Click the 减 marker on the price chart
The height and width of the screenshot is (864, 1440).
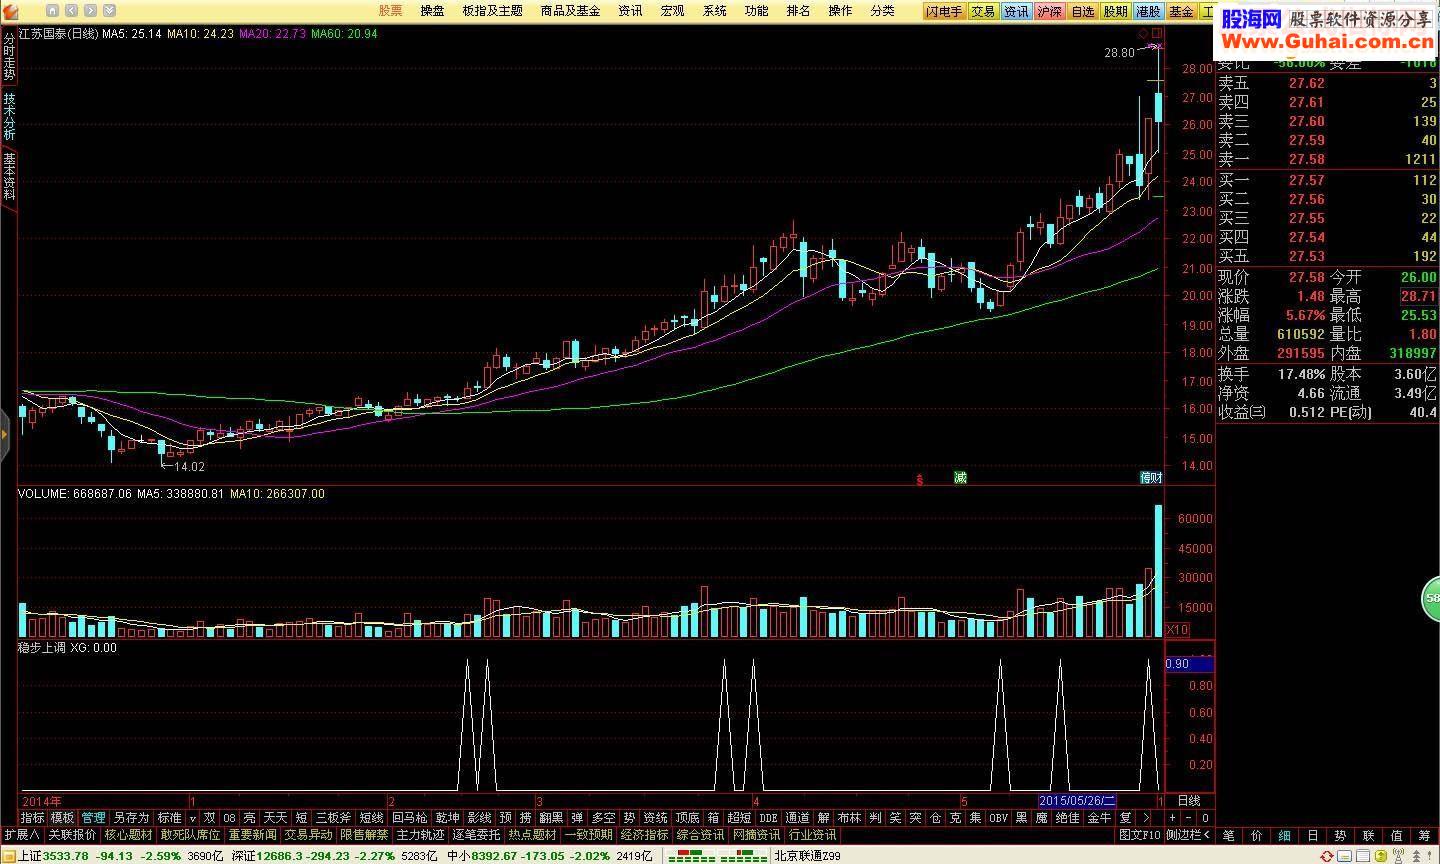point(960,477)
